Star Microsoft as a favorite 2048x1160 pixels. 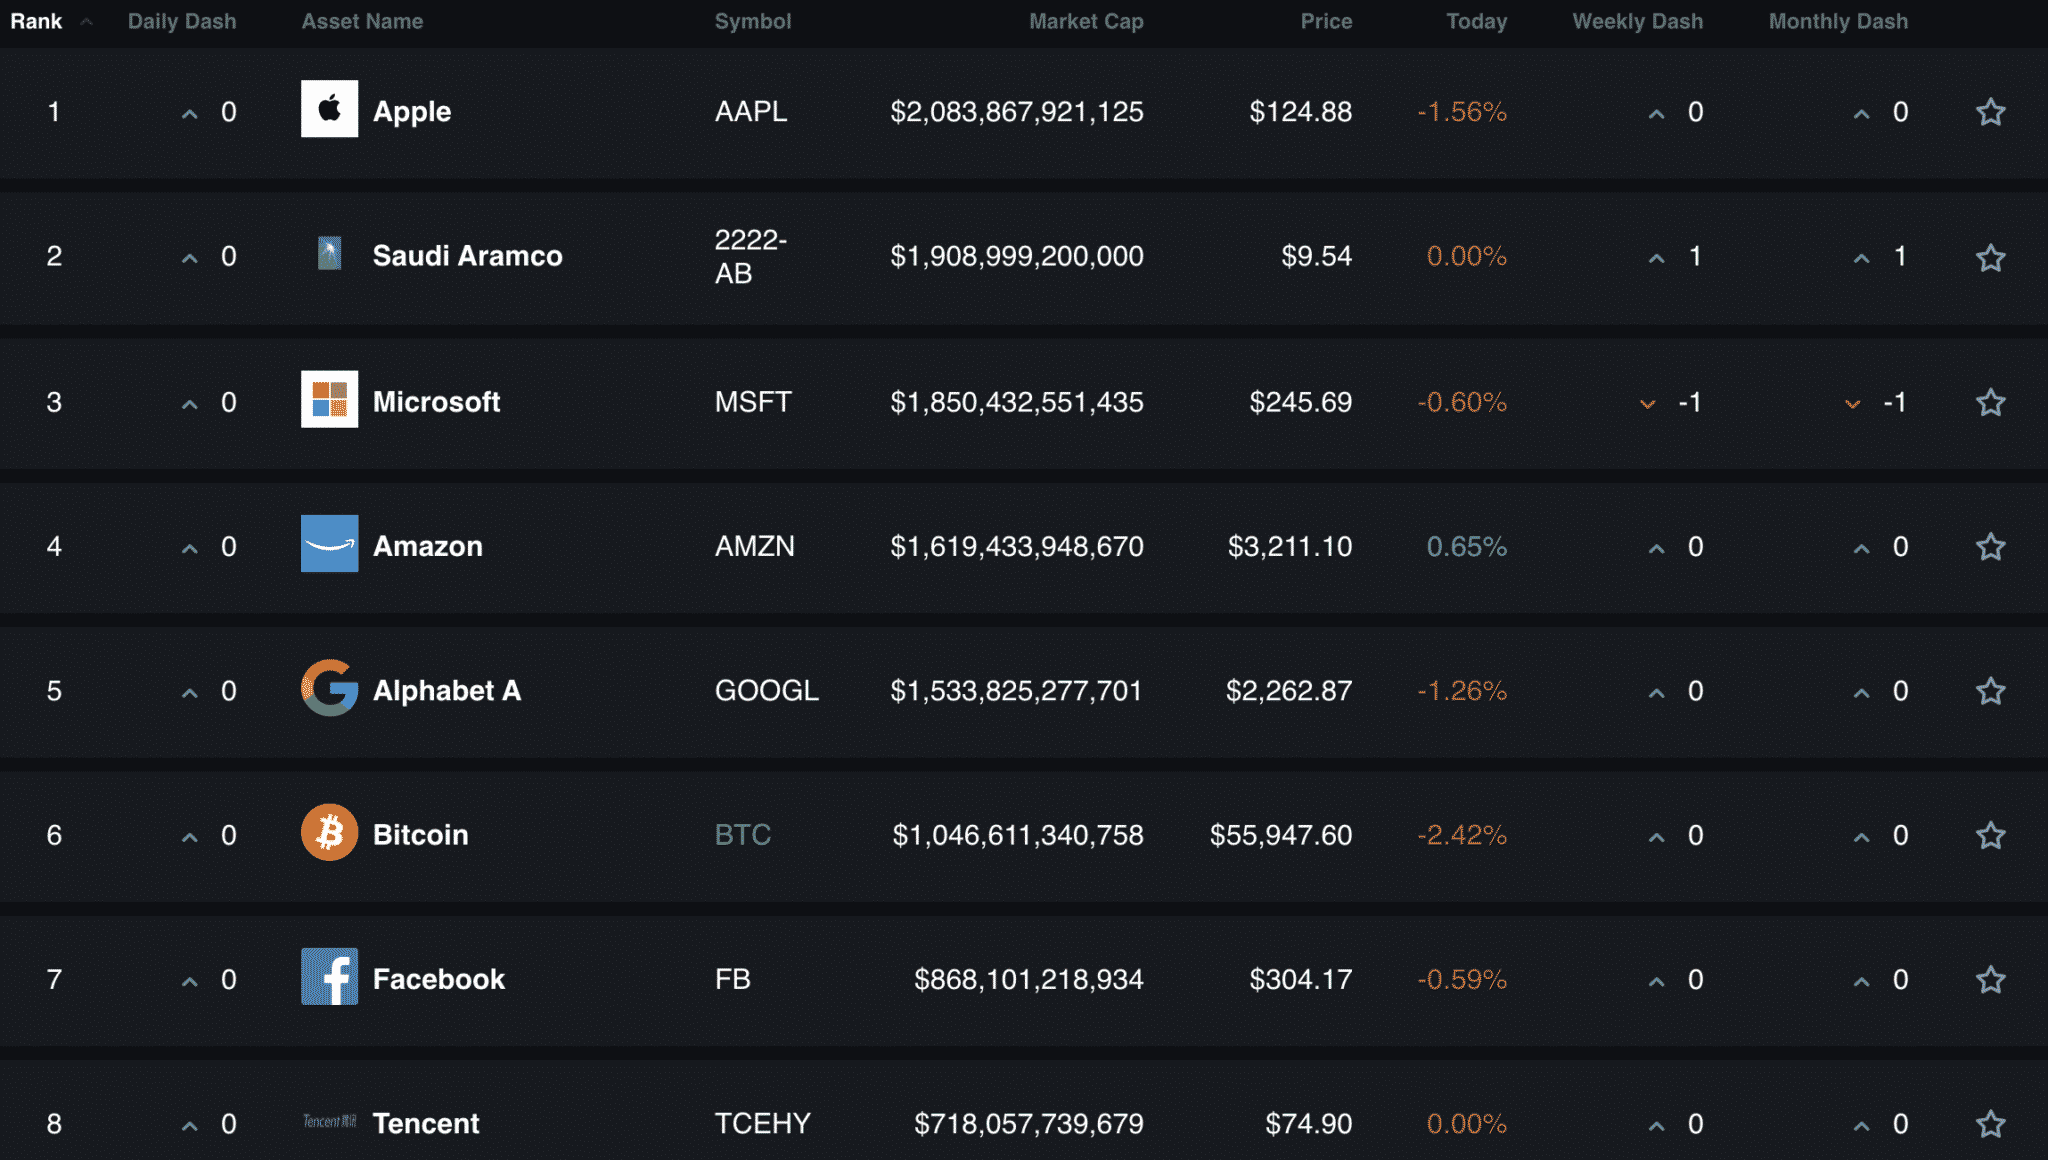point(1990,402)
